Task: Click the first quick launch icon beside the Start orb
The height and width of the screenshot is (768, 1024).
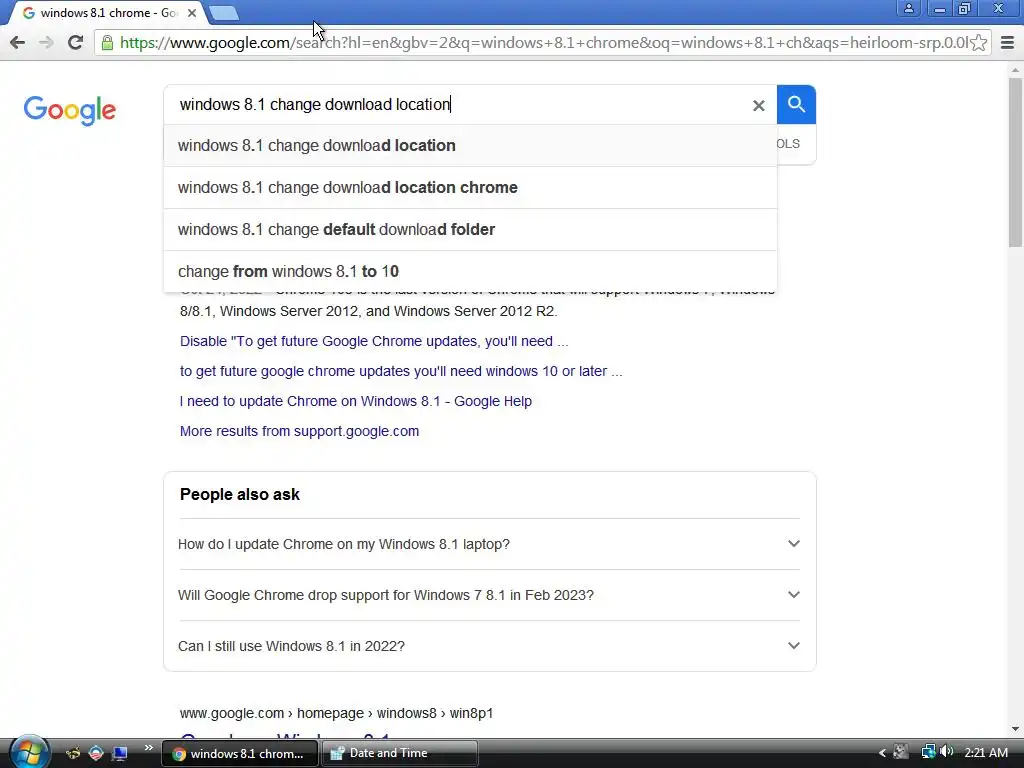Action: coord(73,753)
